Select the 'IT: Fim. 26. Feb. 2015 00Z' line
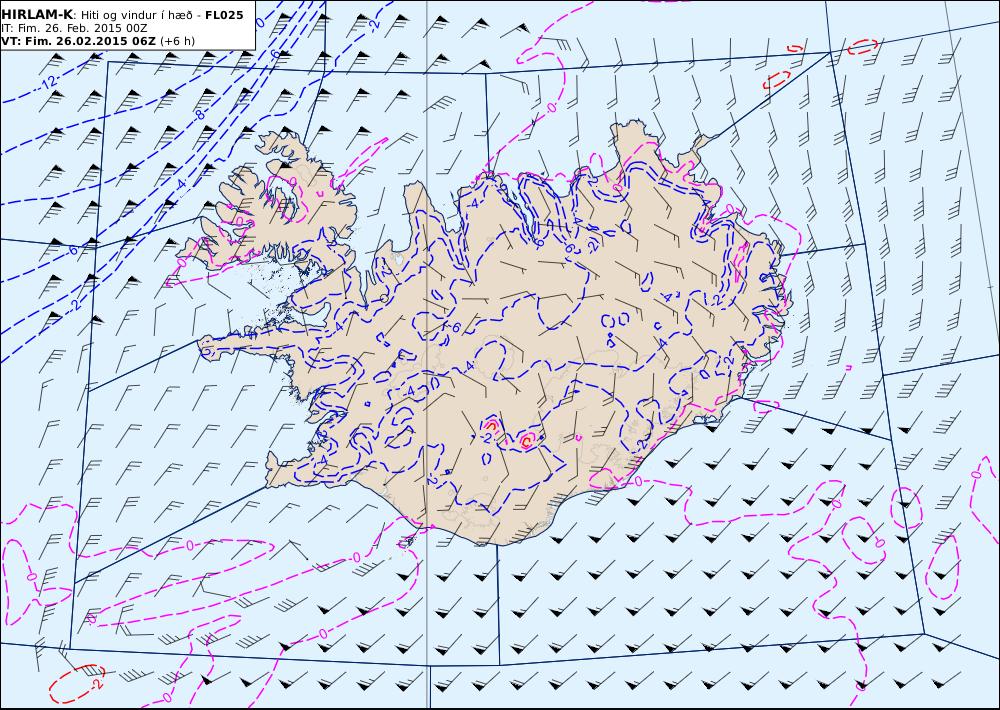This screenshot has width=1000, height=710. coord(75,28)
